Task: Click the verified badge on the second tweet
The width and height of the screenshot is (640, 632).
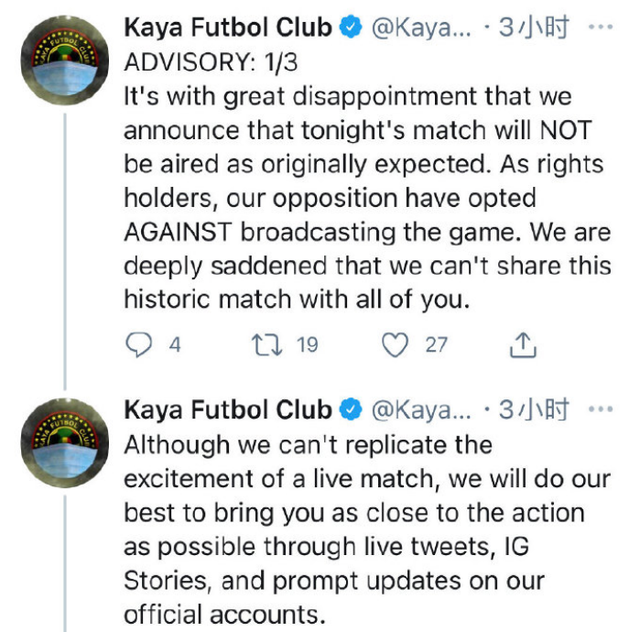Action: pyautogui.click(x=350, y=410)
